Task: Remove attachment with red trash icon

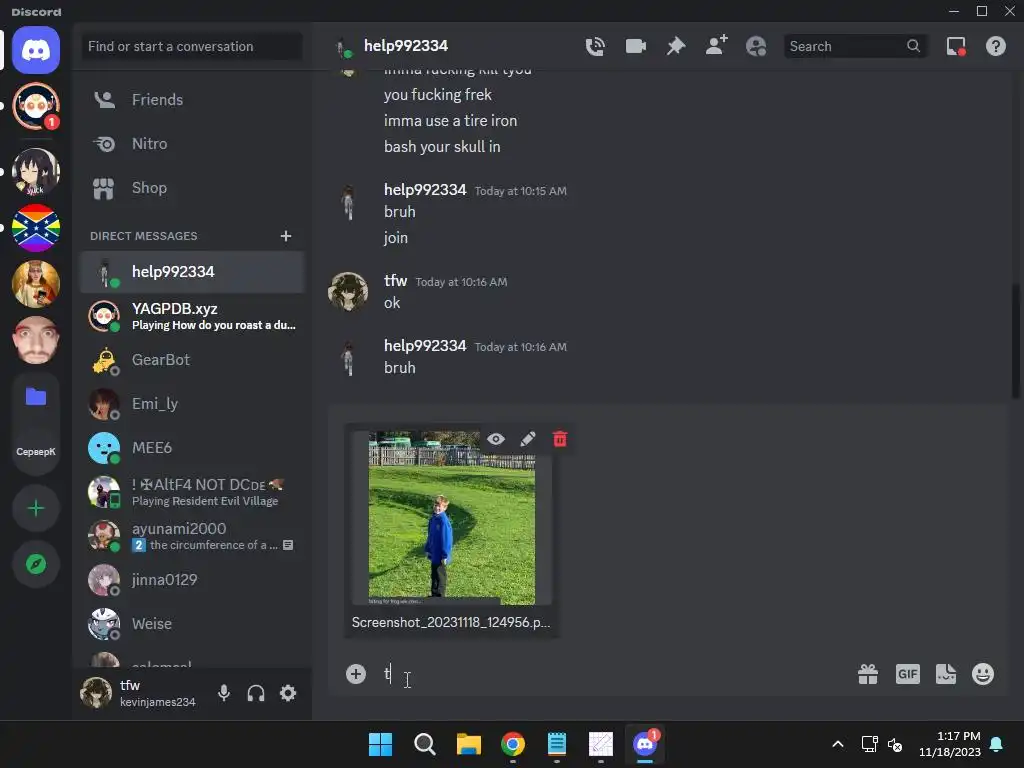Action: click(560, 439)
